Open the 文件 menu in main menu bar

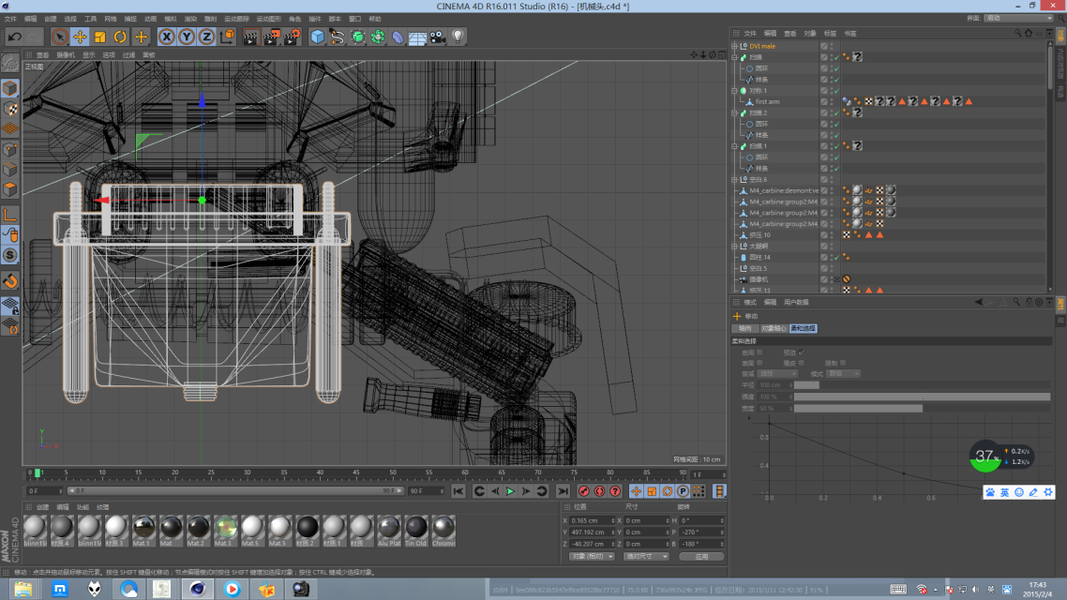click(11, 19)
